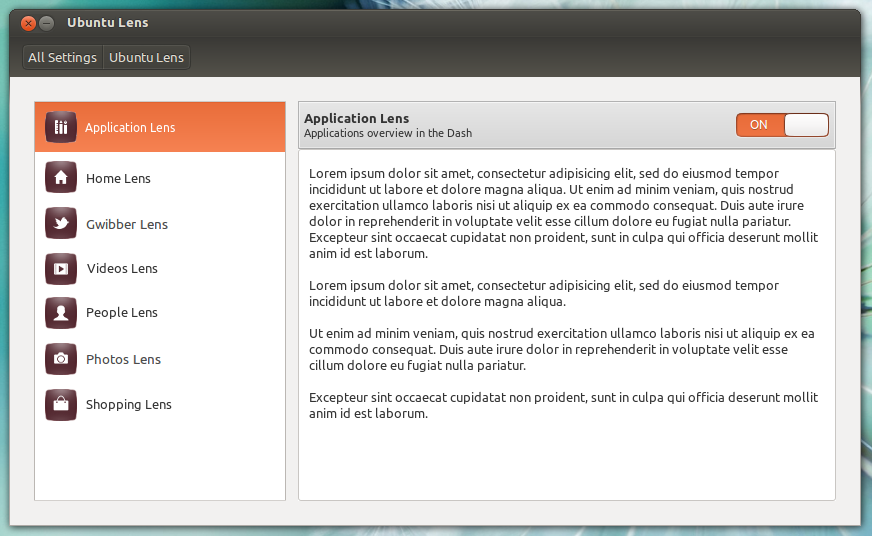The height and width of the screenshot is (536, 872).
Task: Go back to All Settings
Action: [62, 58]
